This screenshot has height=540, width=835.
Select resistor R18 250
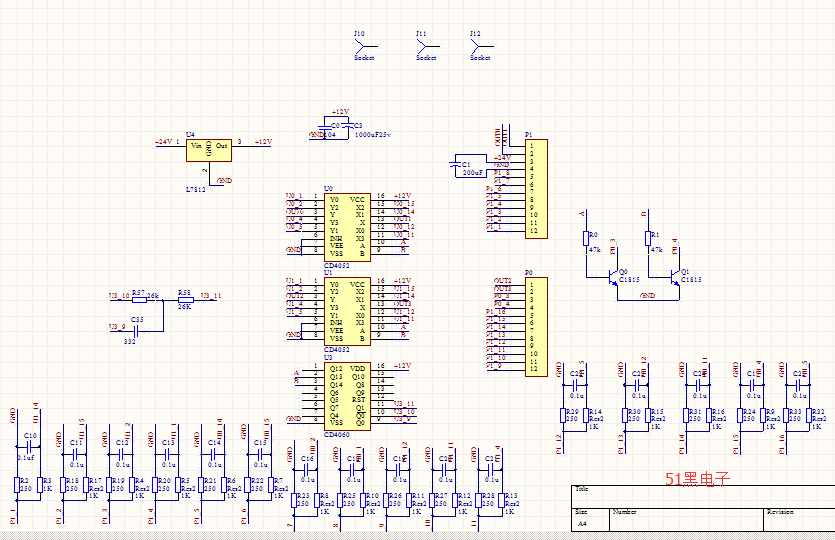(63, 485)
